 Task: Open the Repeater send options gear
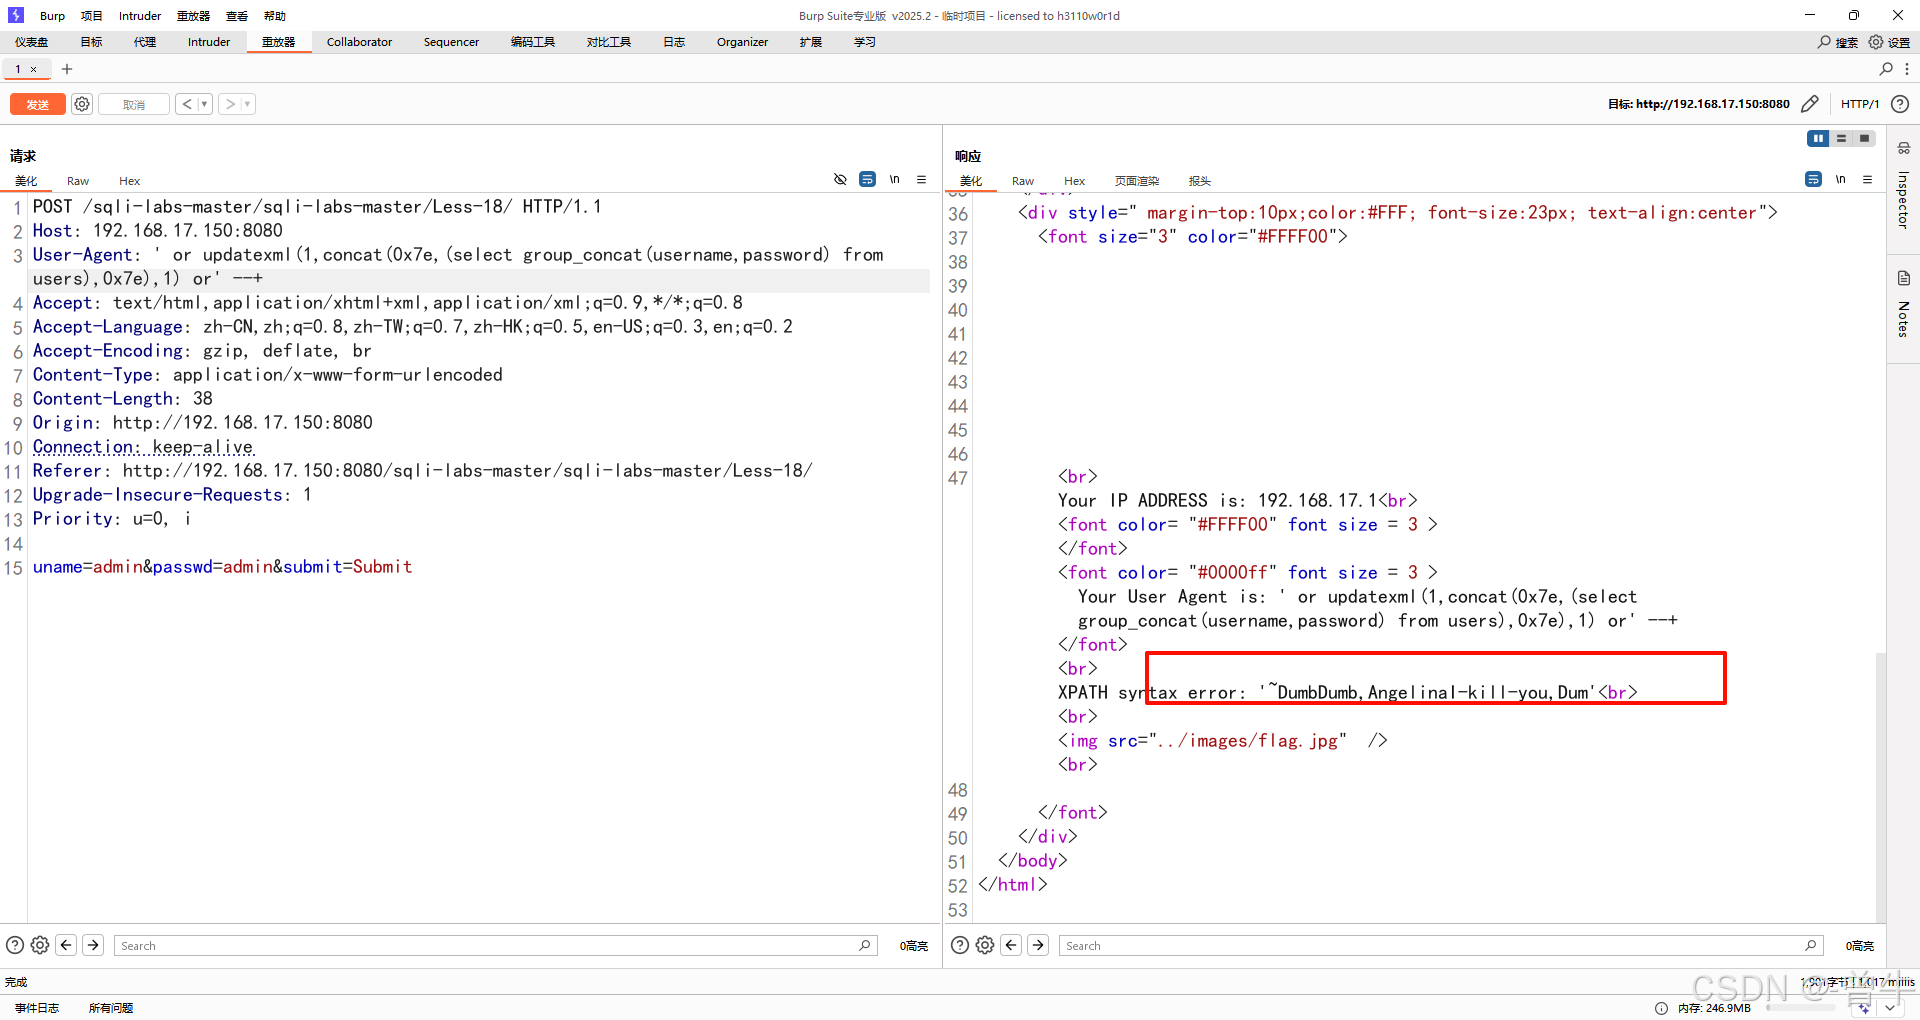[82, 104]
